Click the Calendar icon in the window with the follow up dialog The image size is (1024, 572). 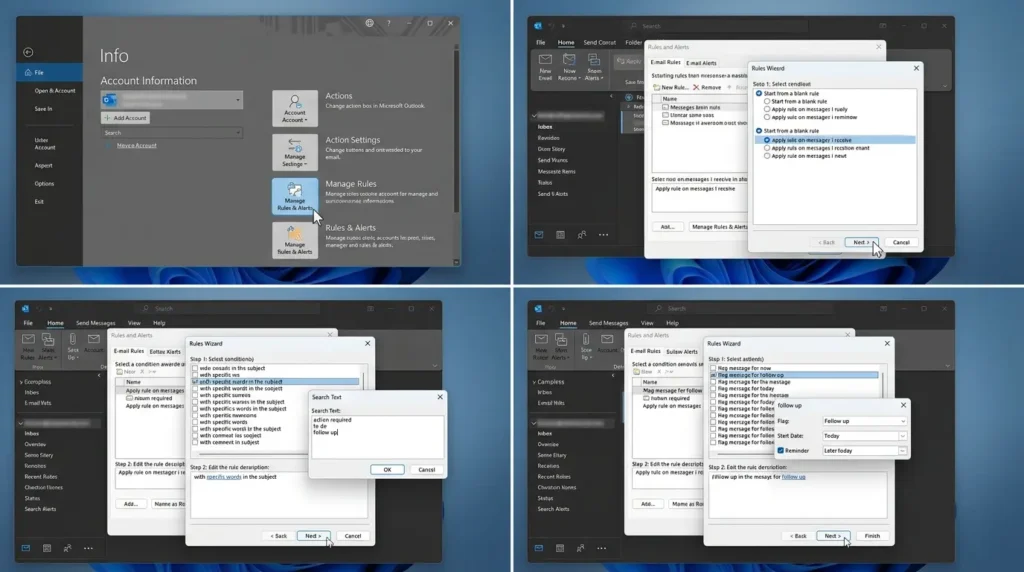[560, 548]
